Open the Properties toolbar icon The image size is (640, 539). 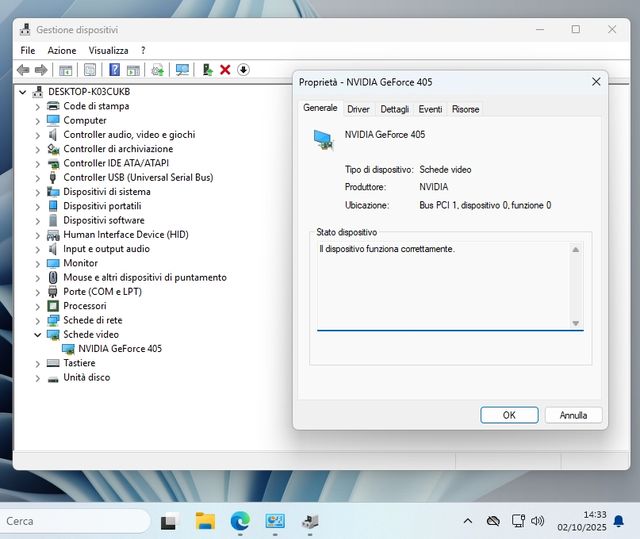point(90,70)
